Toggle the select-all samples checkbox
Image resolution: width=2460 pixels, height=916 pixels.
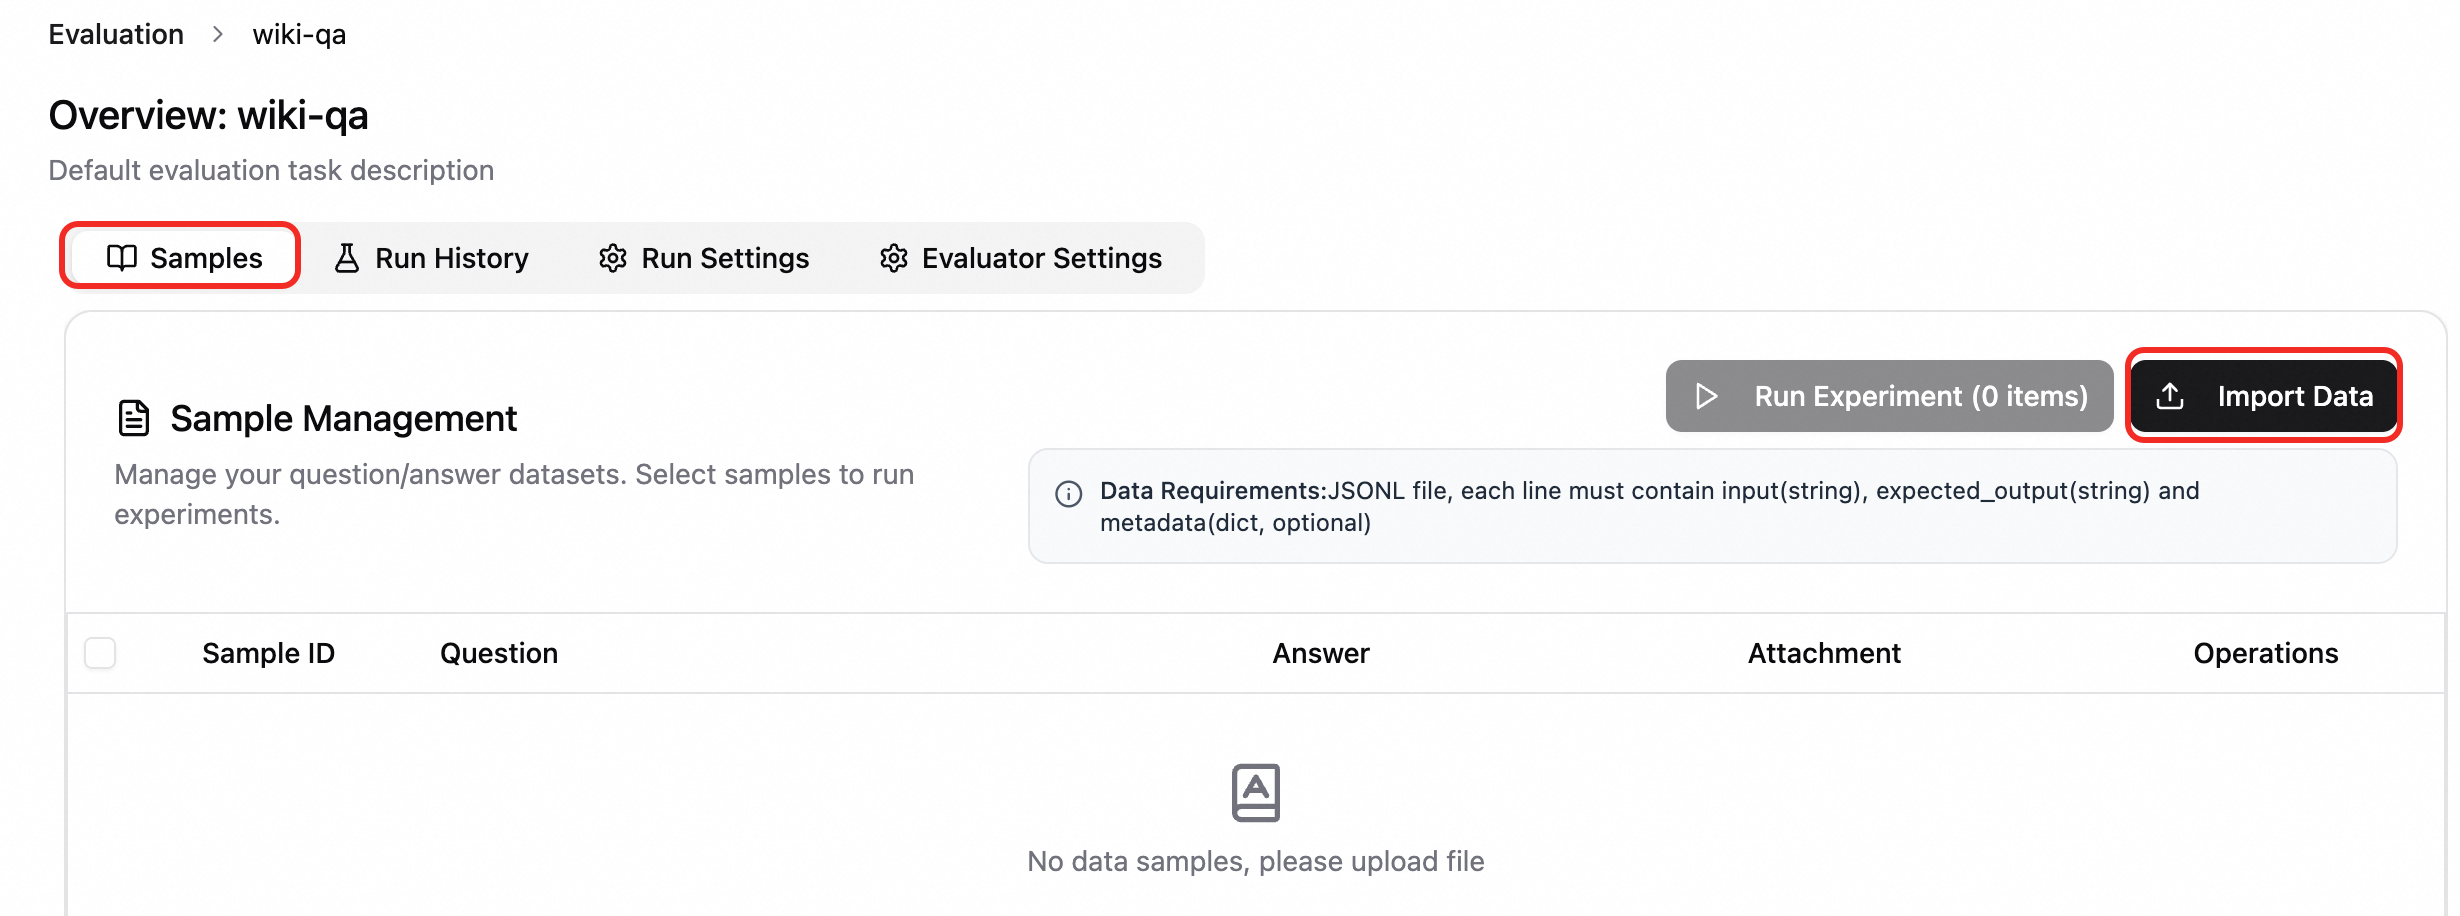(100, 653)
